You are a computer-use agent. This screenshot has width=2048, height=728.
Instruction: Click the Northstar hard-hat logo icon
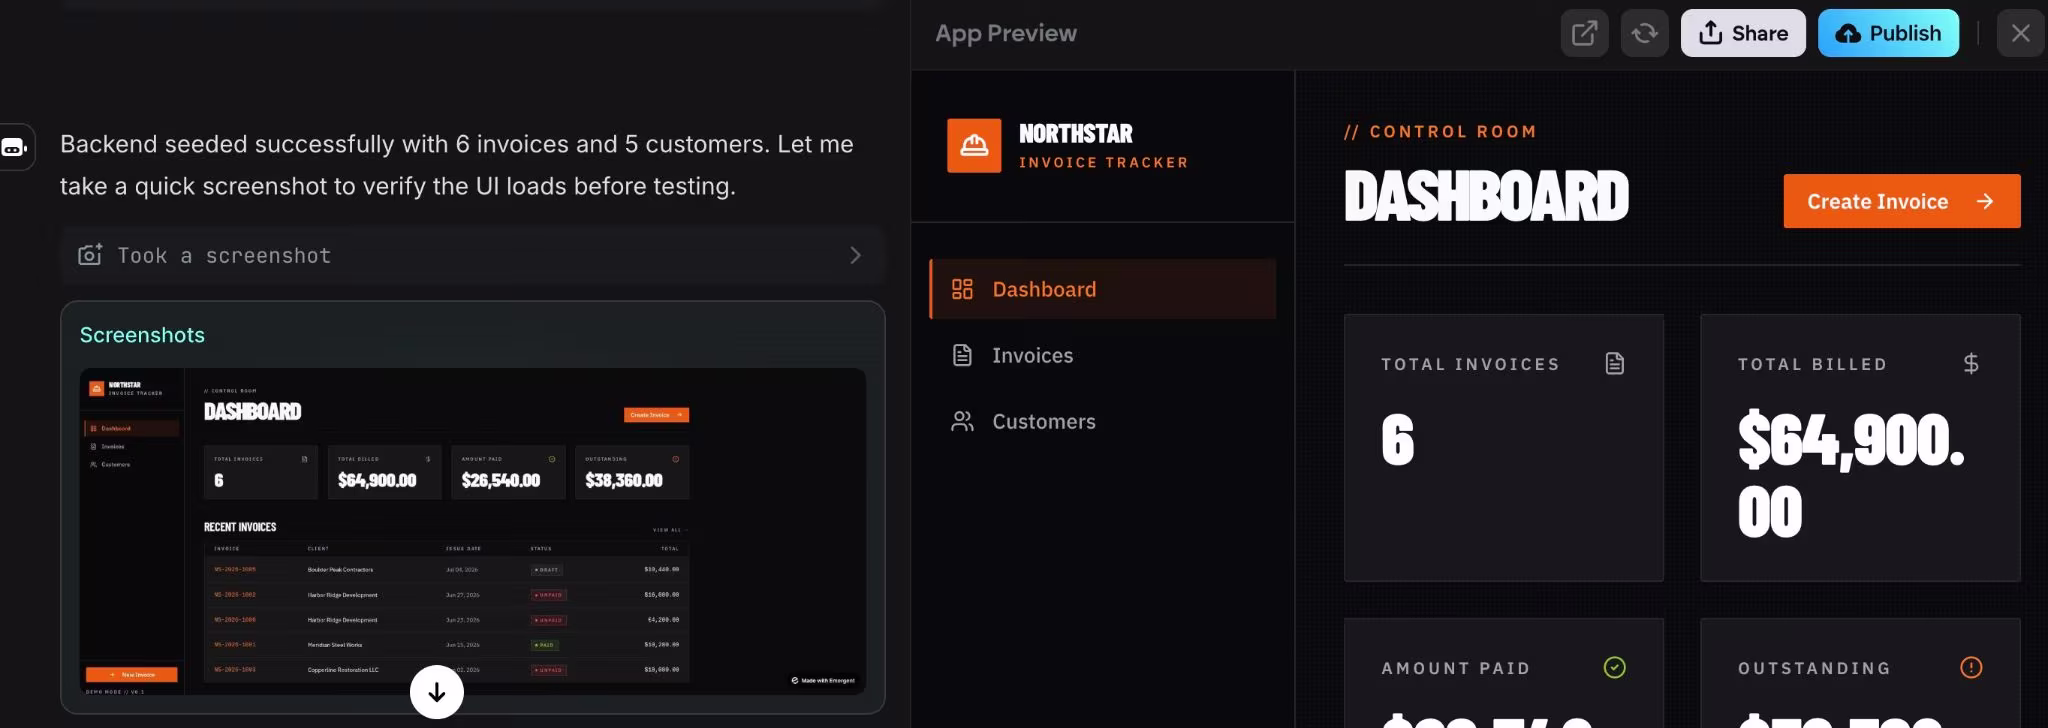pos(974,146)
